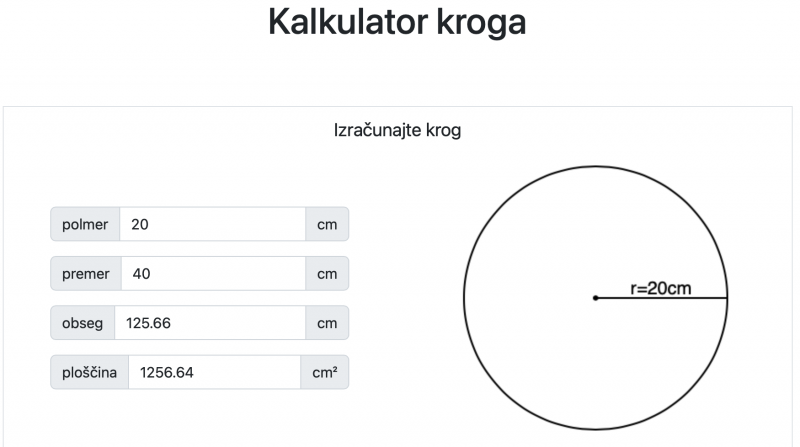The width and height of the screenshot is (800, 447).
Task: Click the cm² unit beside ploščina
Action: pyautogui.click(x=324, y=372)
